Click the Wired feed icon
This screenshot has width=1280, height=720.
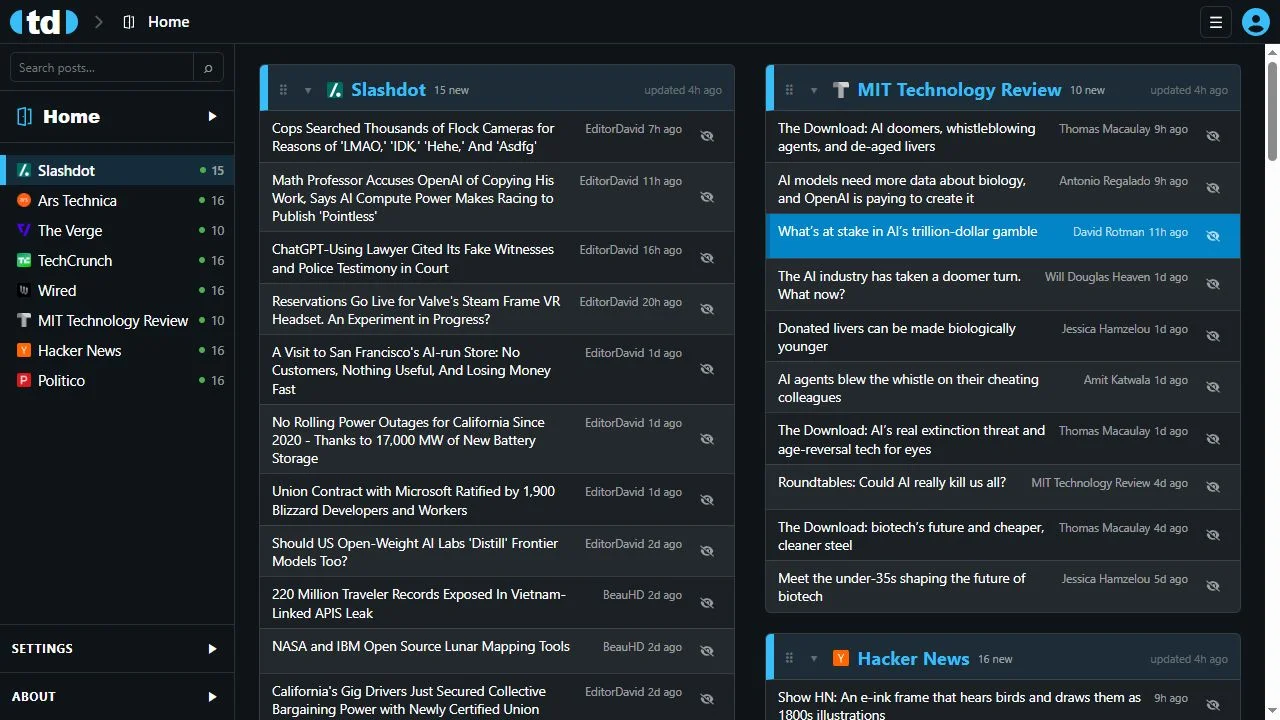24,291
